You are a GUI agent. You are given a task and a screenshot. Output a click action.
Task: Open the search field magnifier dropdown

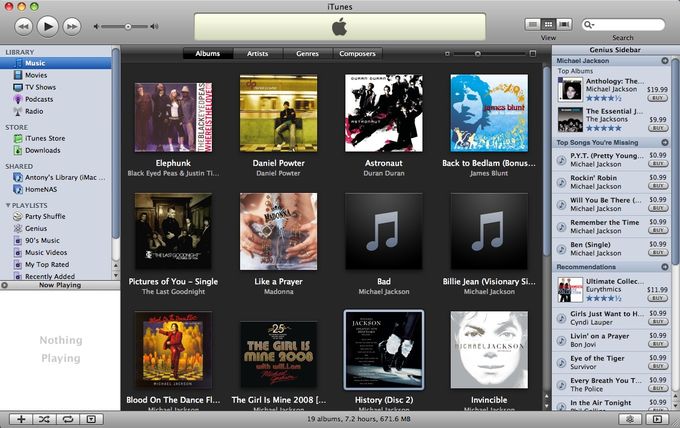[x=589, y=25]
